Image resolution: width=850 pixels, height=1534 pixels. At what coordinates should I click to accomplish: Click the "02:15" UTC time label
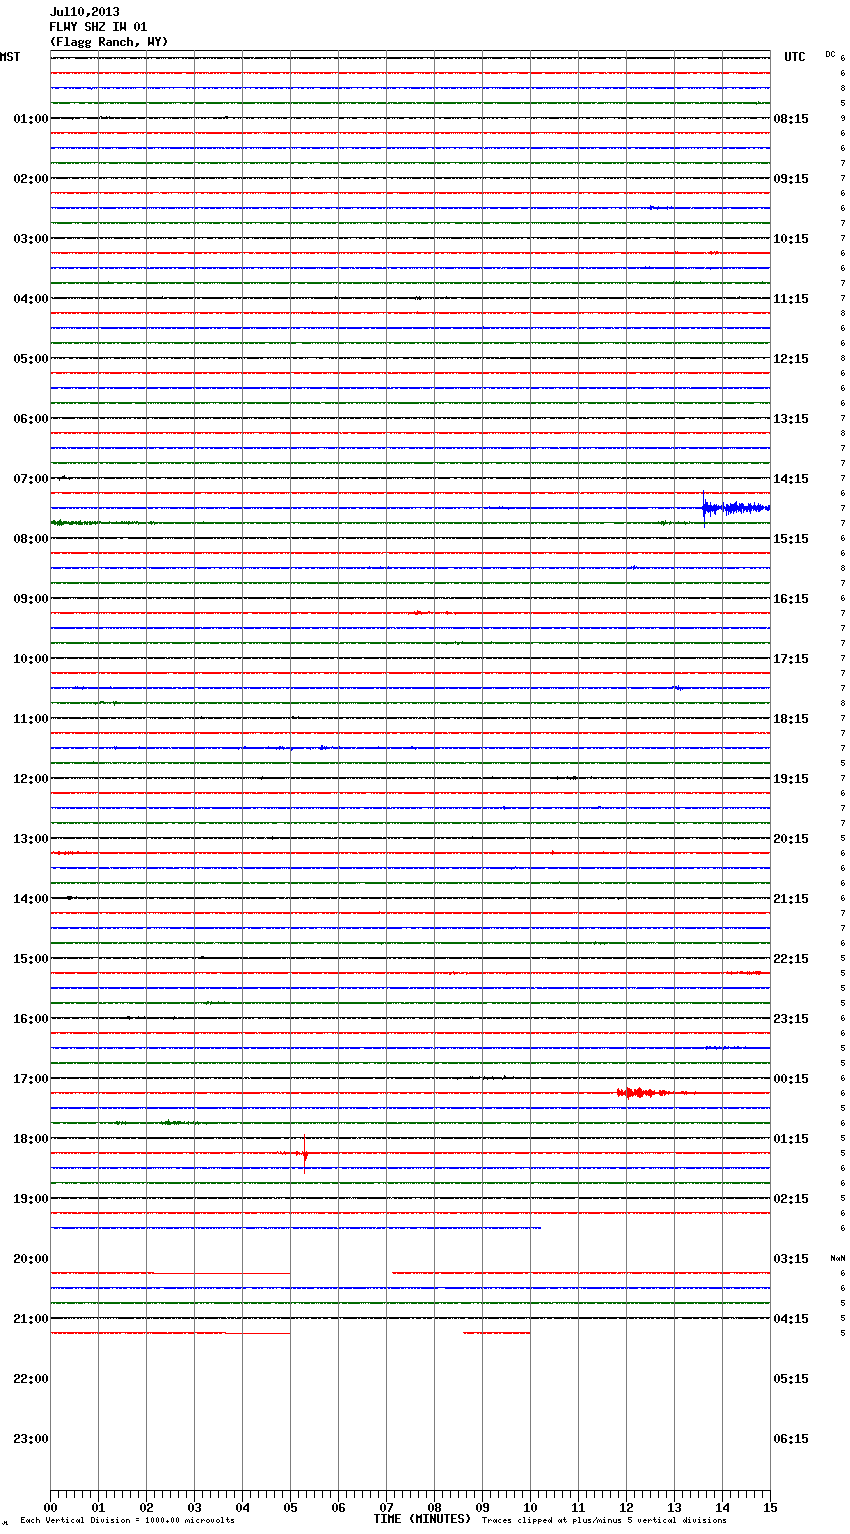[791, 1199]
